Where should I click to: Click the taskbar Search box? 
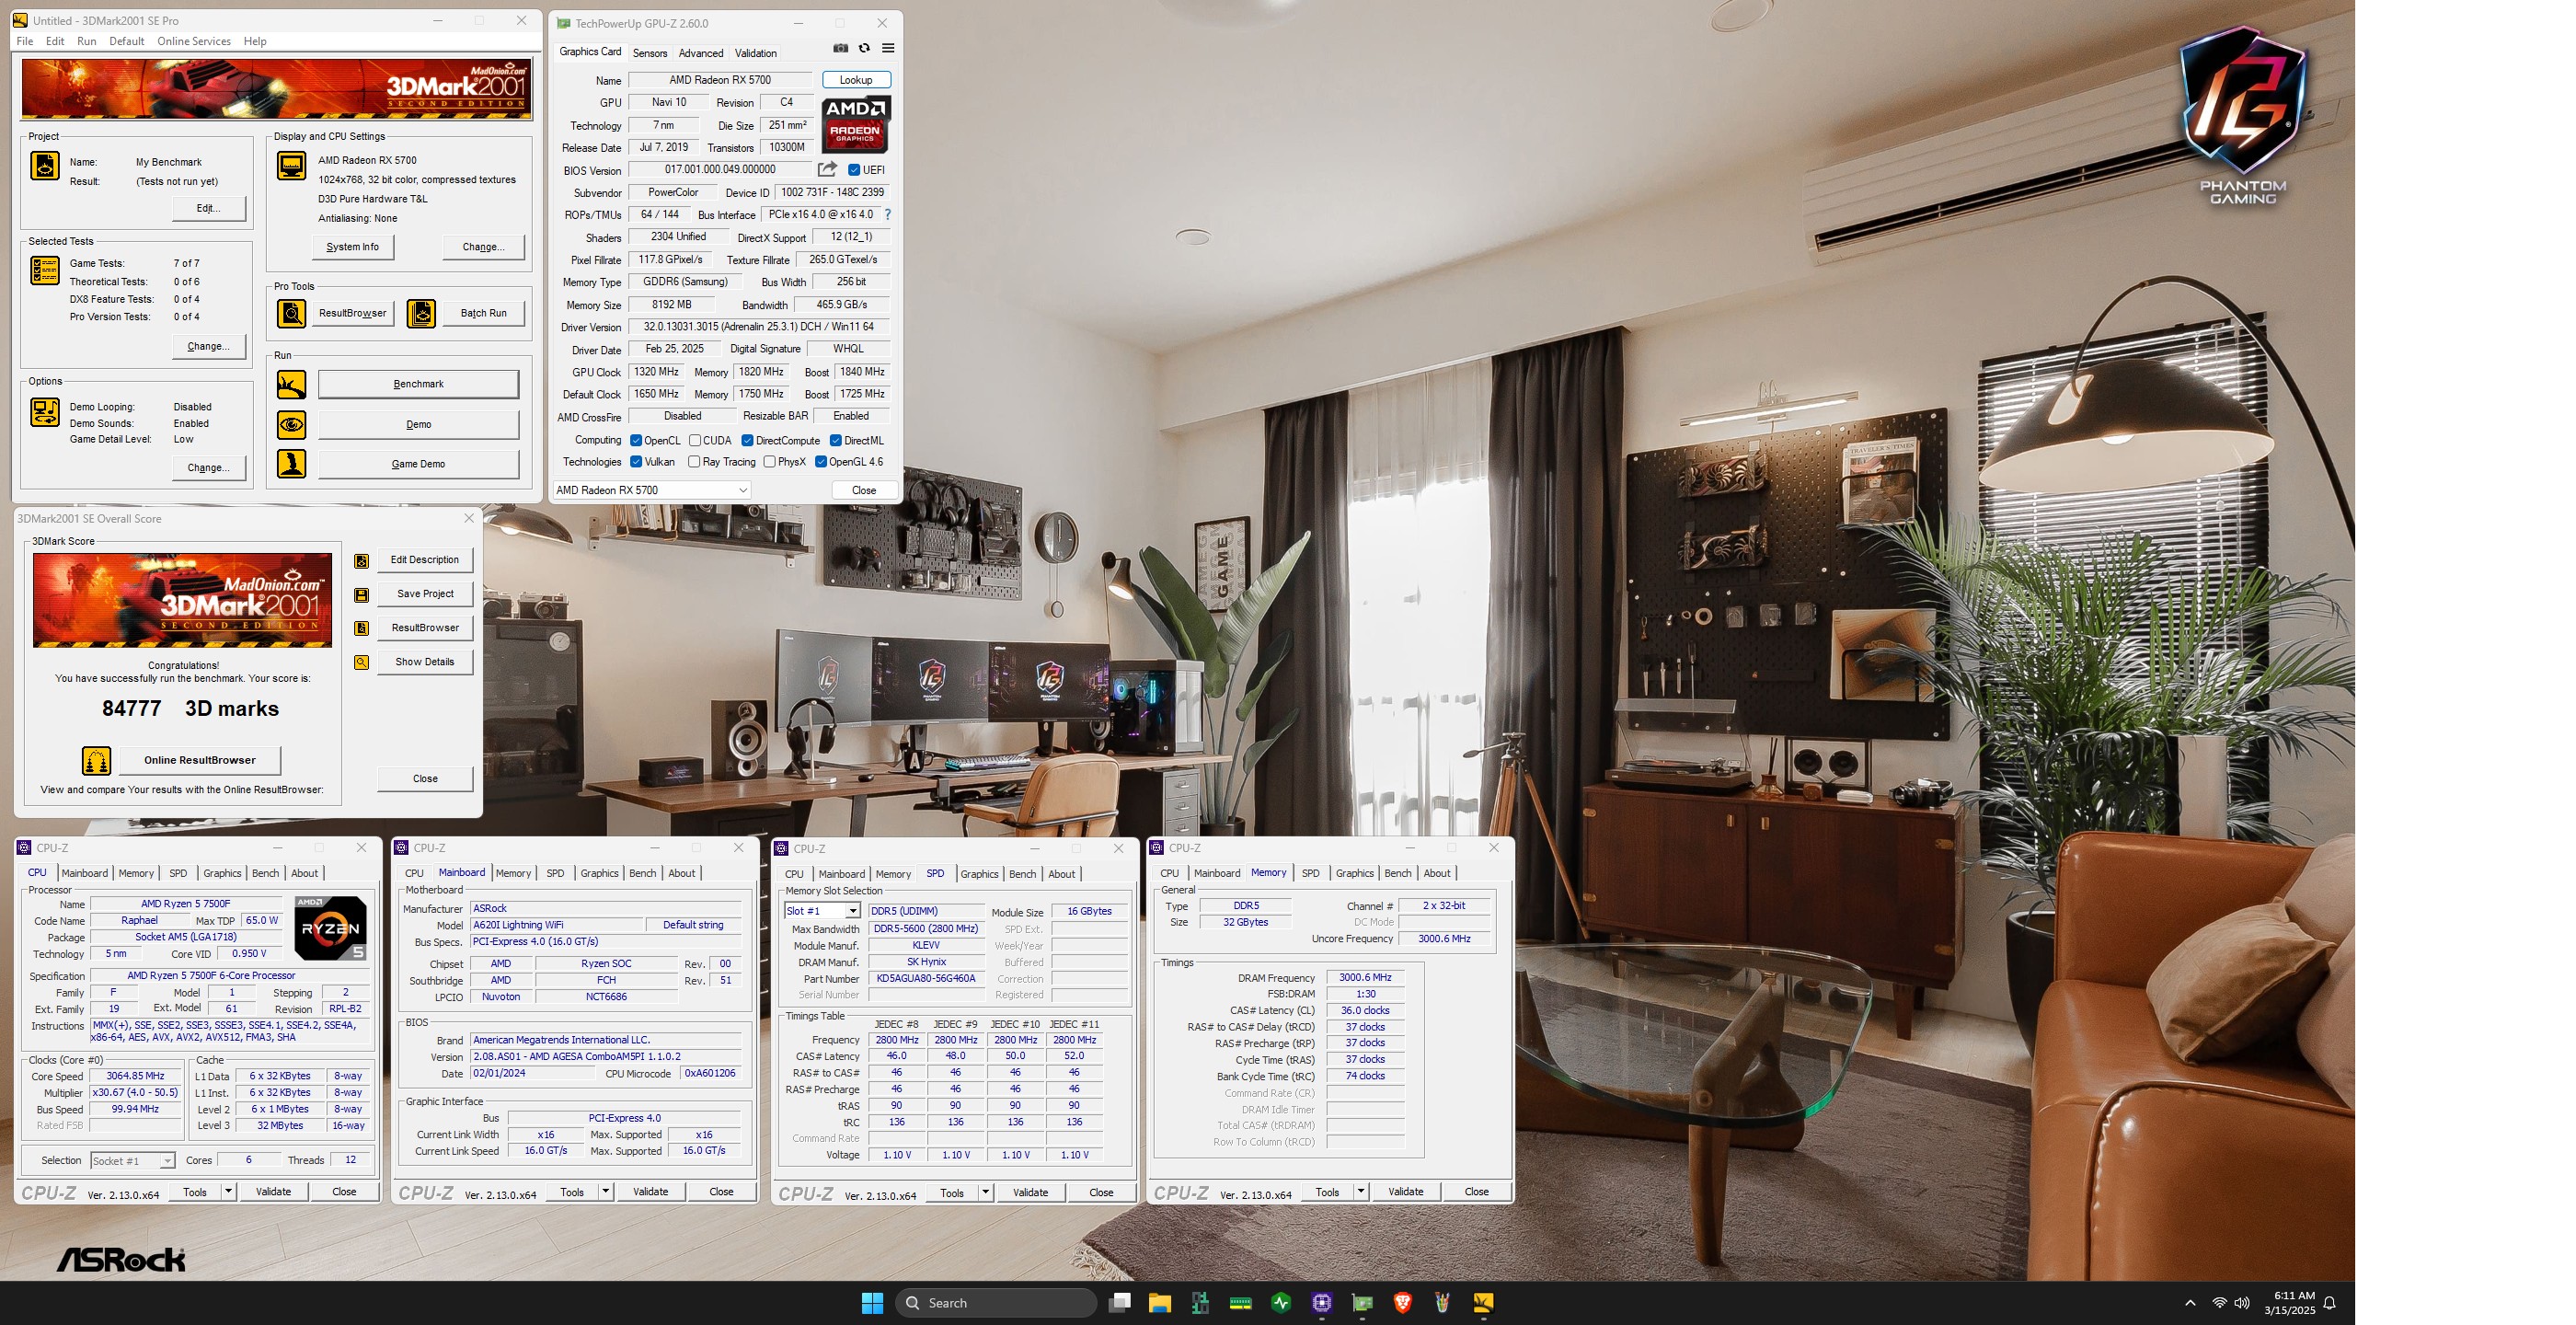(996, 1303)
